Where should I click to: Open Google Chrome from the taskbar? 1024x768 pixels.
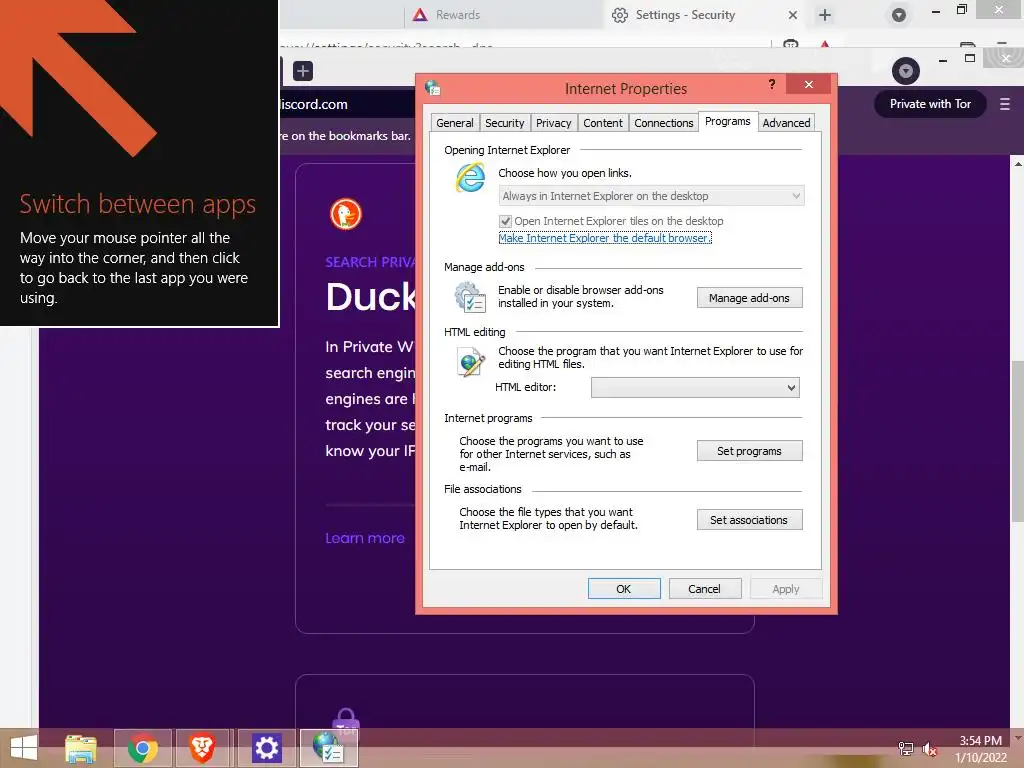[143, 748]
